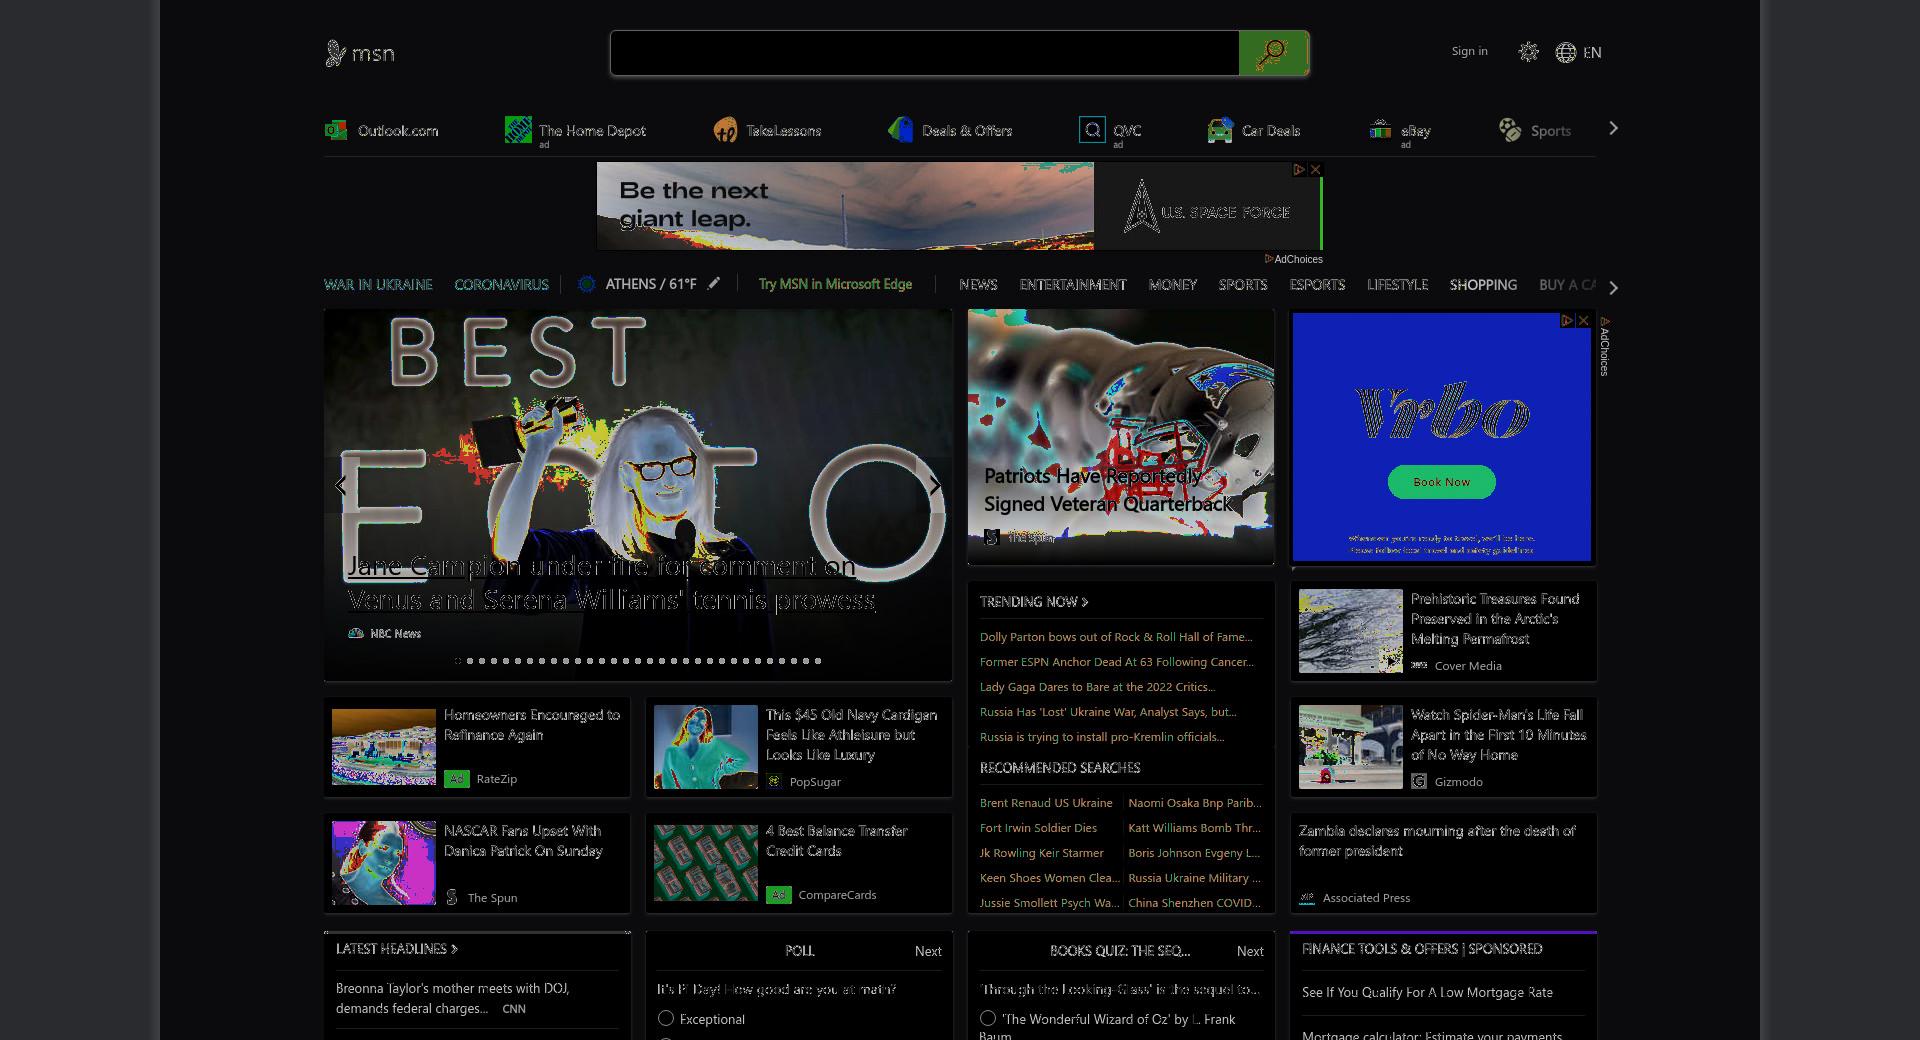Click Book Now on Vrbo ad
This screenshot has height=1040, width=1920.
click(1441, 482)
